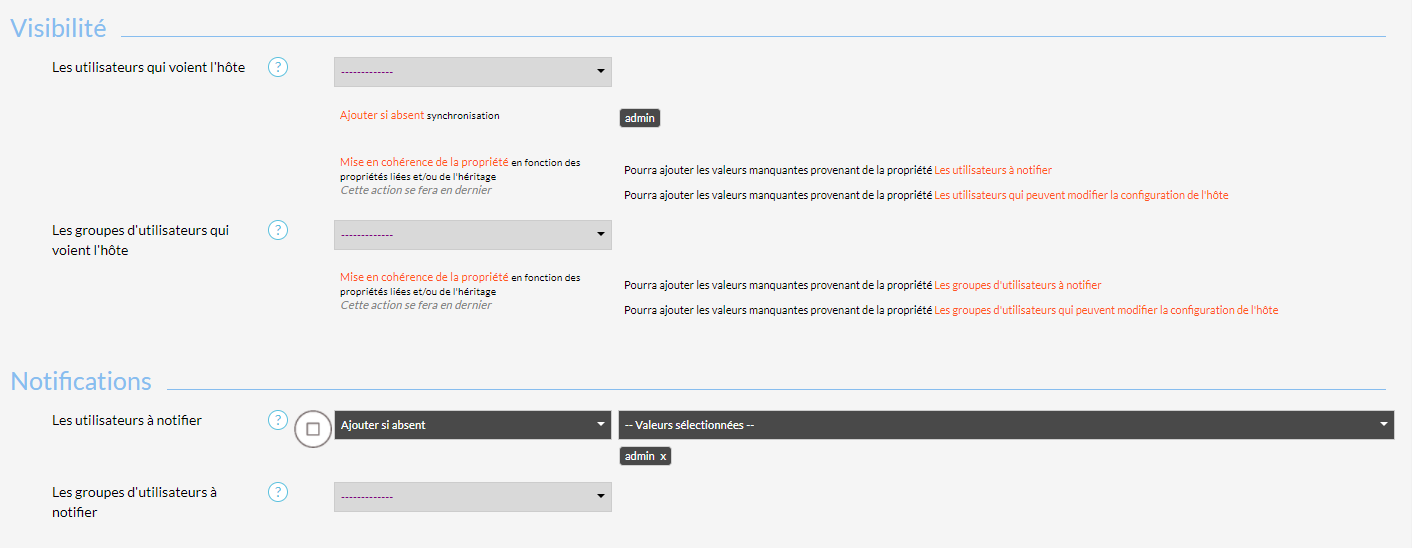The width and height of the screenshot is (1412, 548).
Task: Click first "Mise en cohérence de la propriété" text
Action: click(x=424, y=163)
